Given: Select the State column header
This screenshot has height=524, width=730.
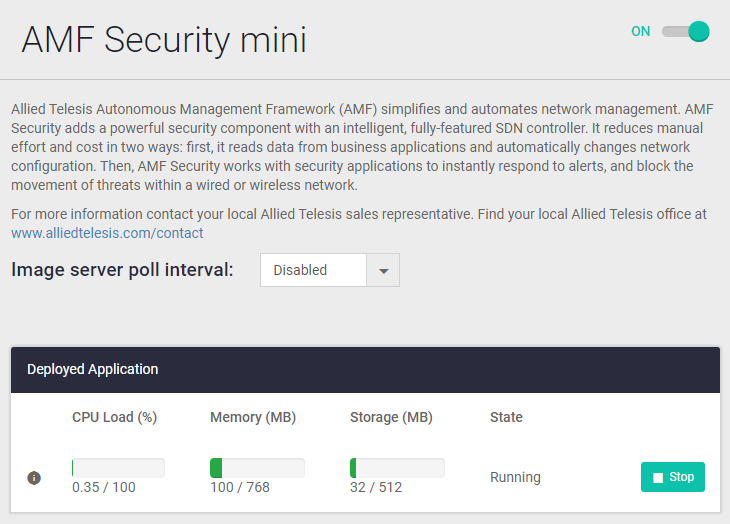Looking at the screenshot, I should click(506, 417).
